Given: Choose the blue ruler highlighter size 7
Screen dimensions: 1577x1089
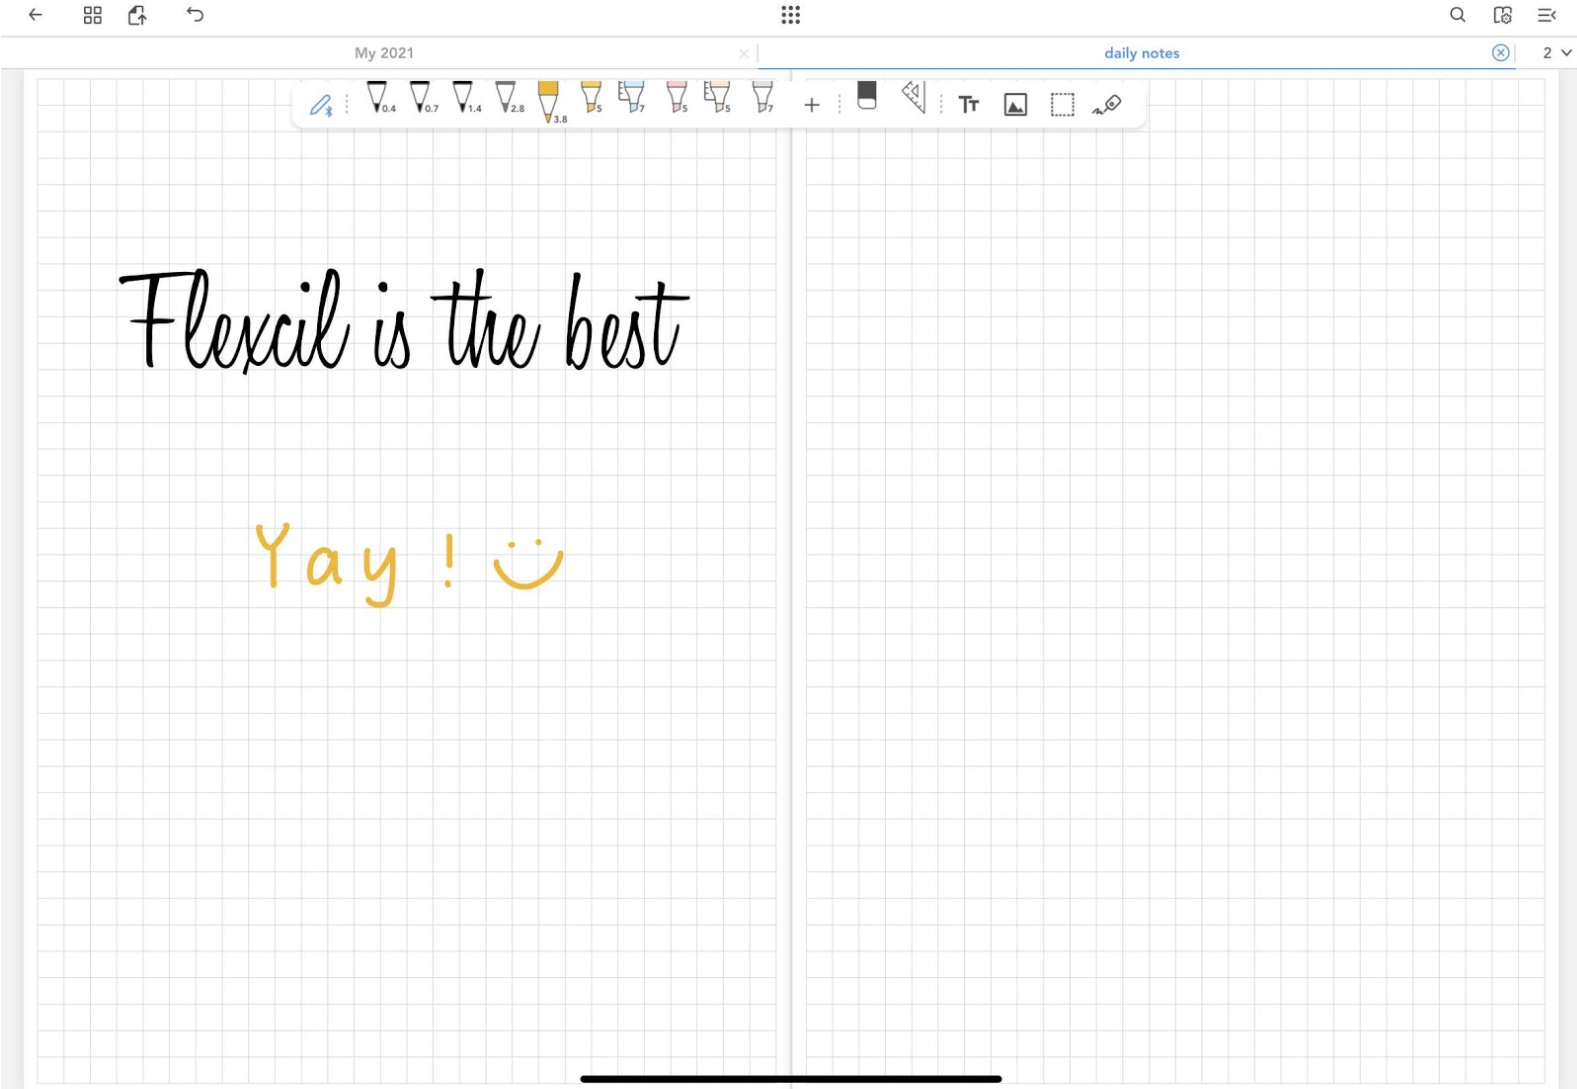Looking at the screenshot, I should tap(632, 98).
